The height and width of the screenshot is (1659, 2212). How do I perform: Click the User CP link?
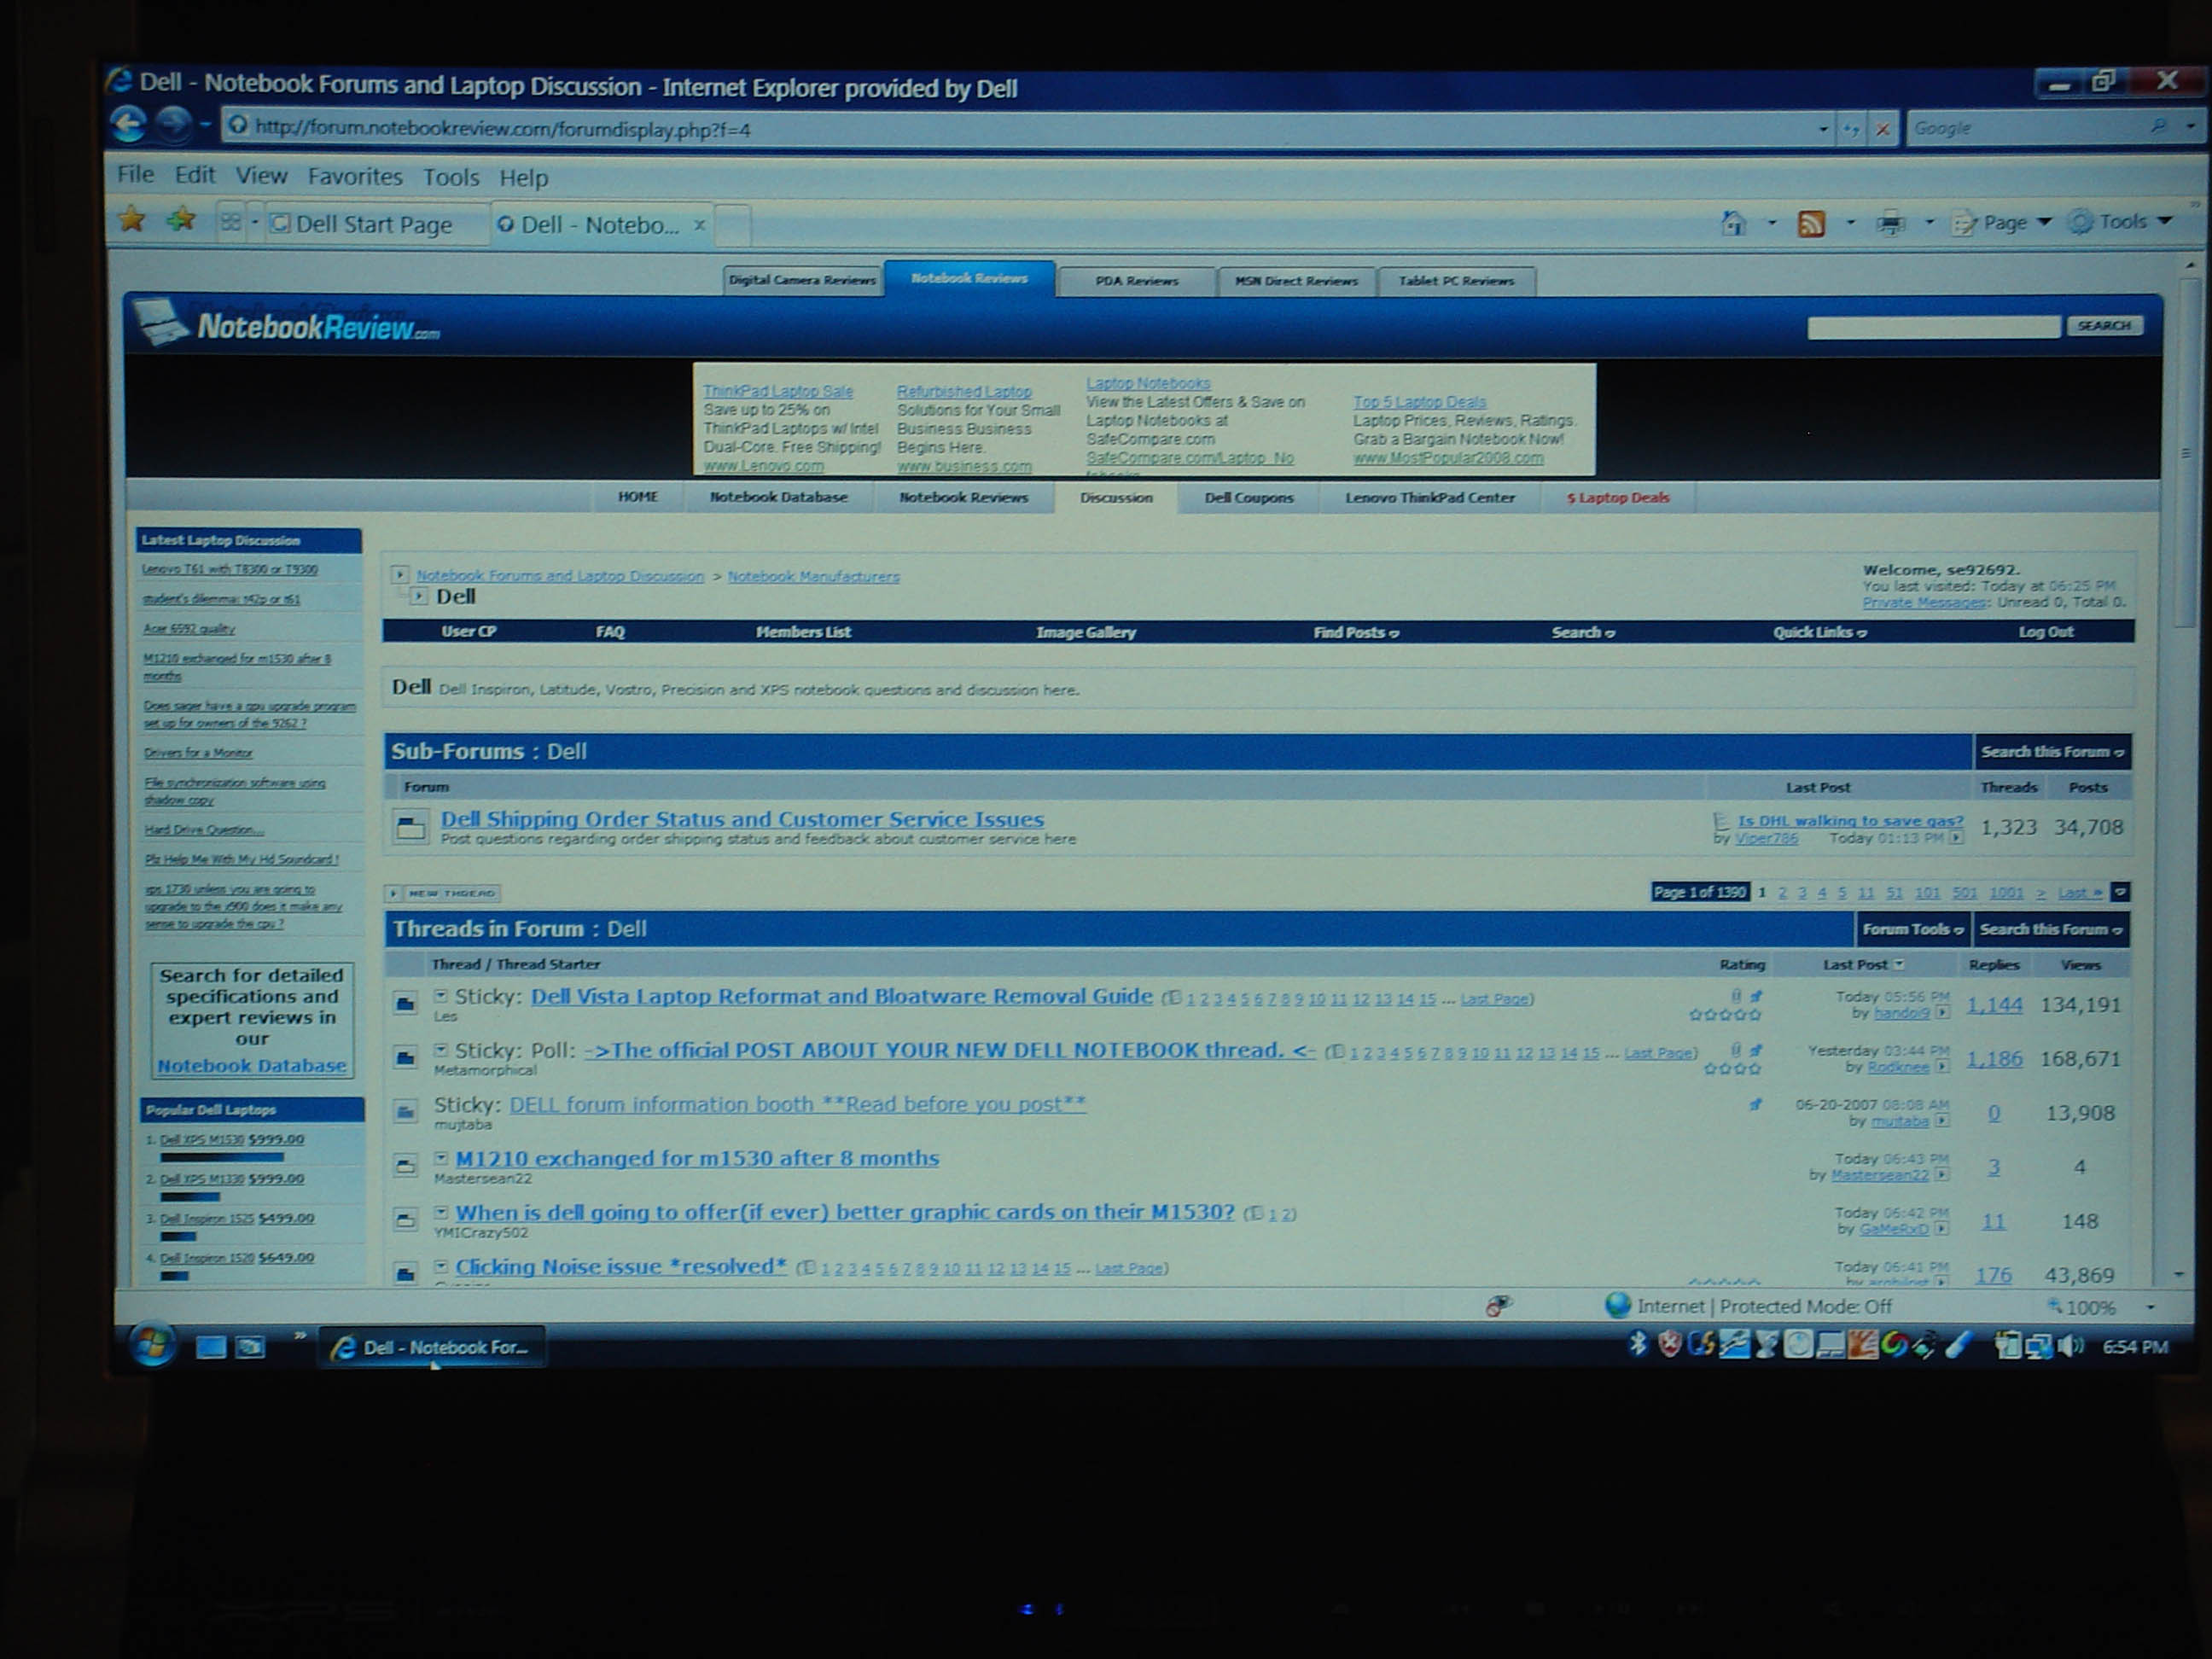tap(468, 632)
